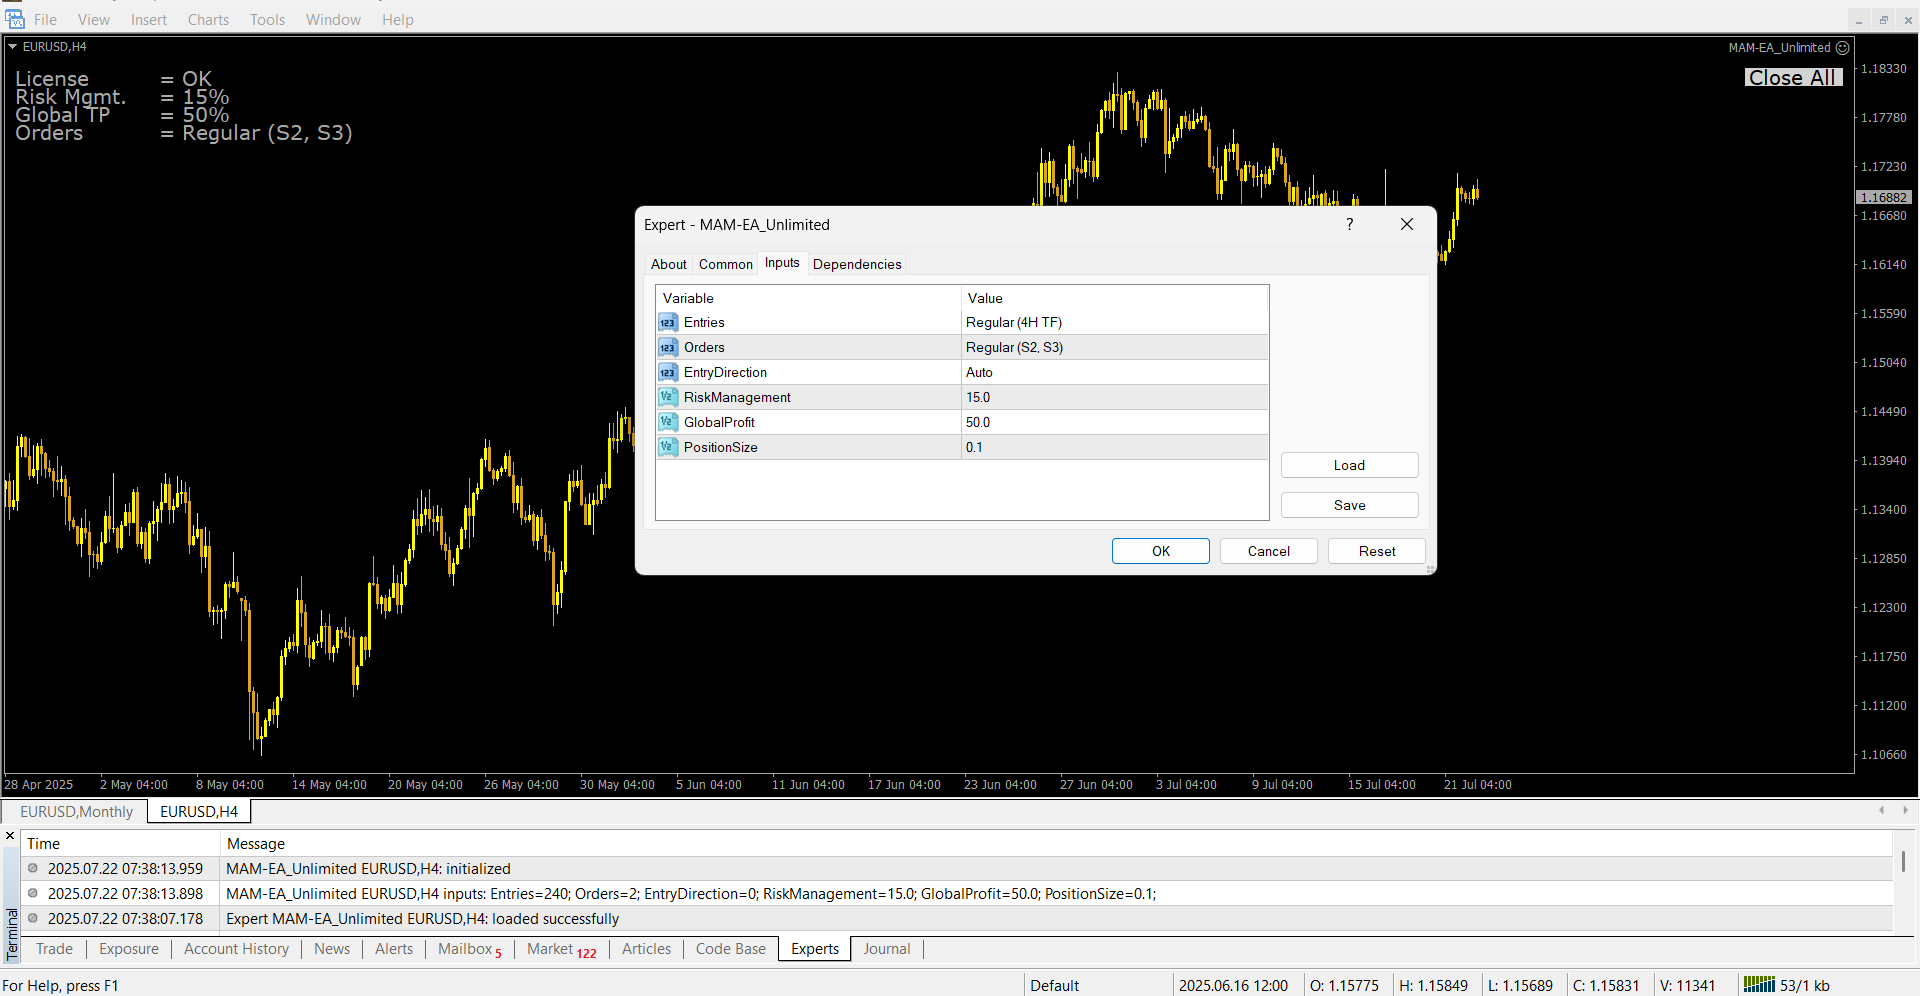Switch to the Common tab
The width and height of the screenshot is (1920, 996).
point(725,265)
